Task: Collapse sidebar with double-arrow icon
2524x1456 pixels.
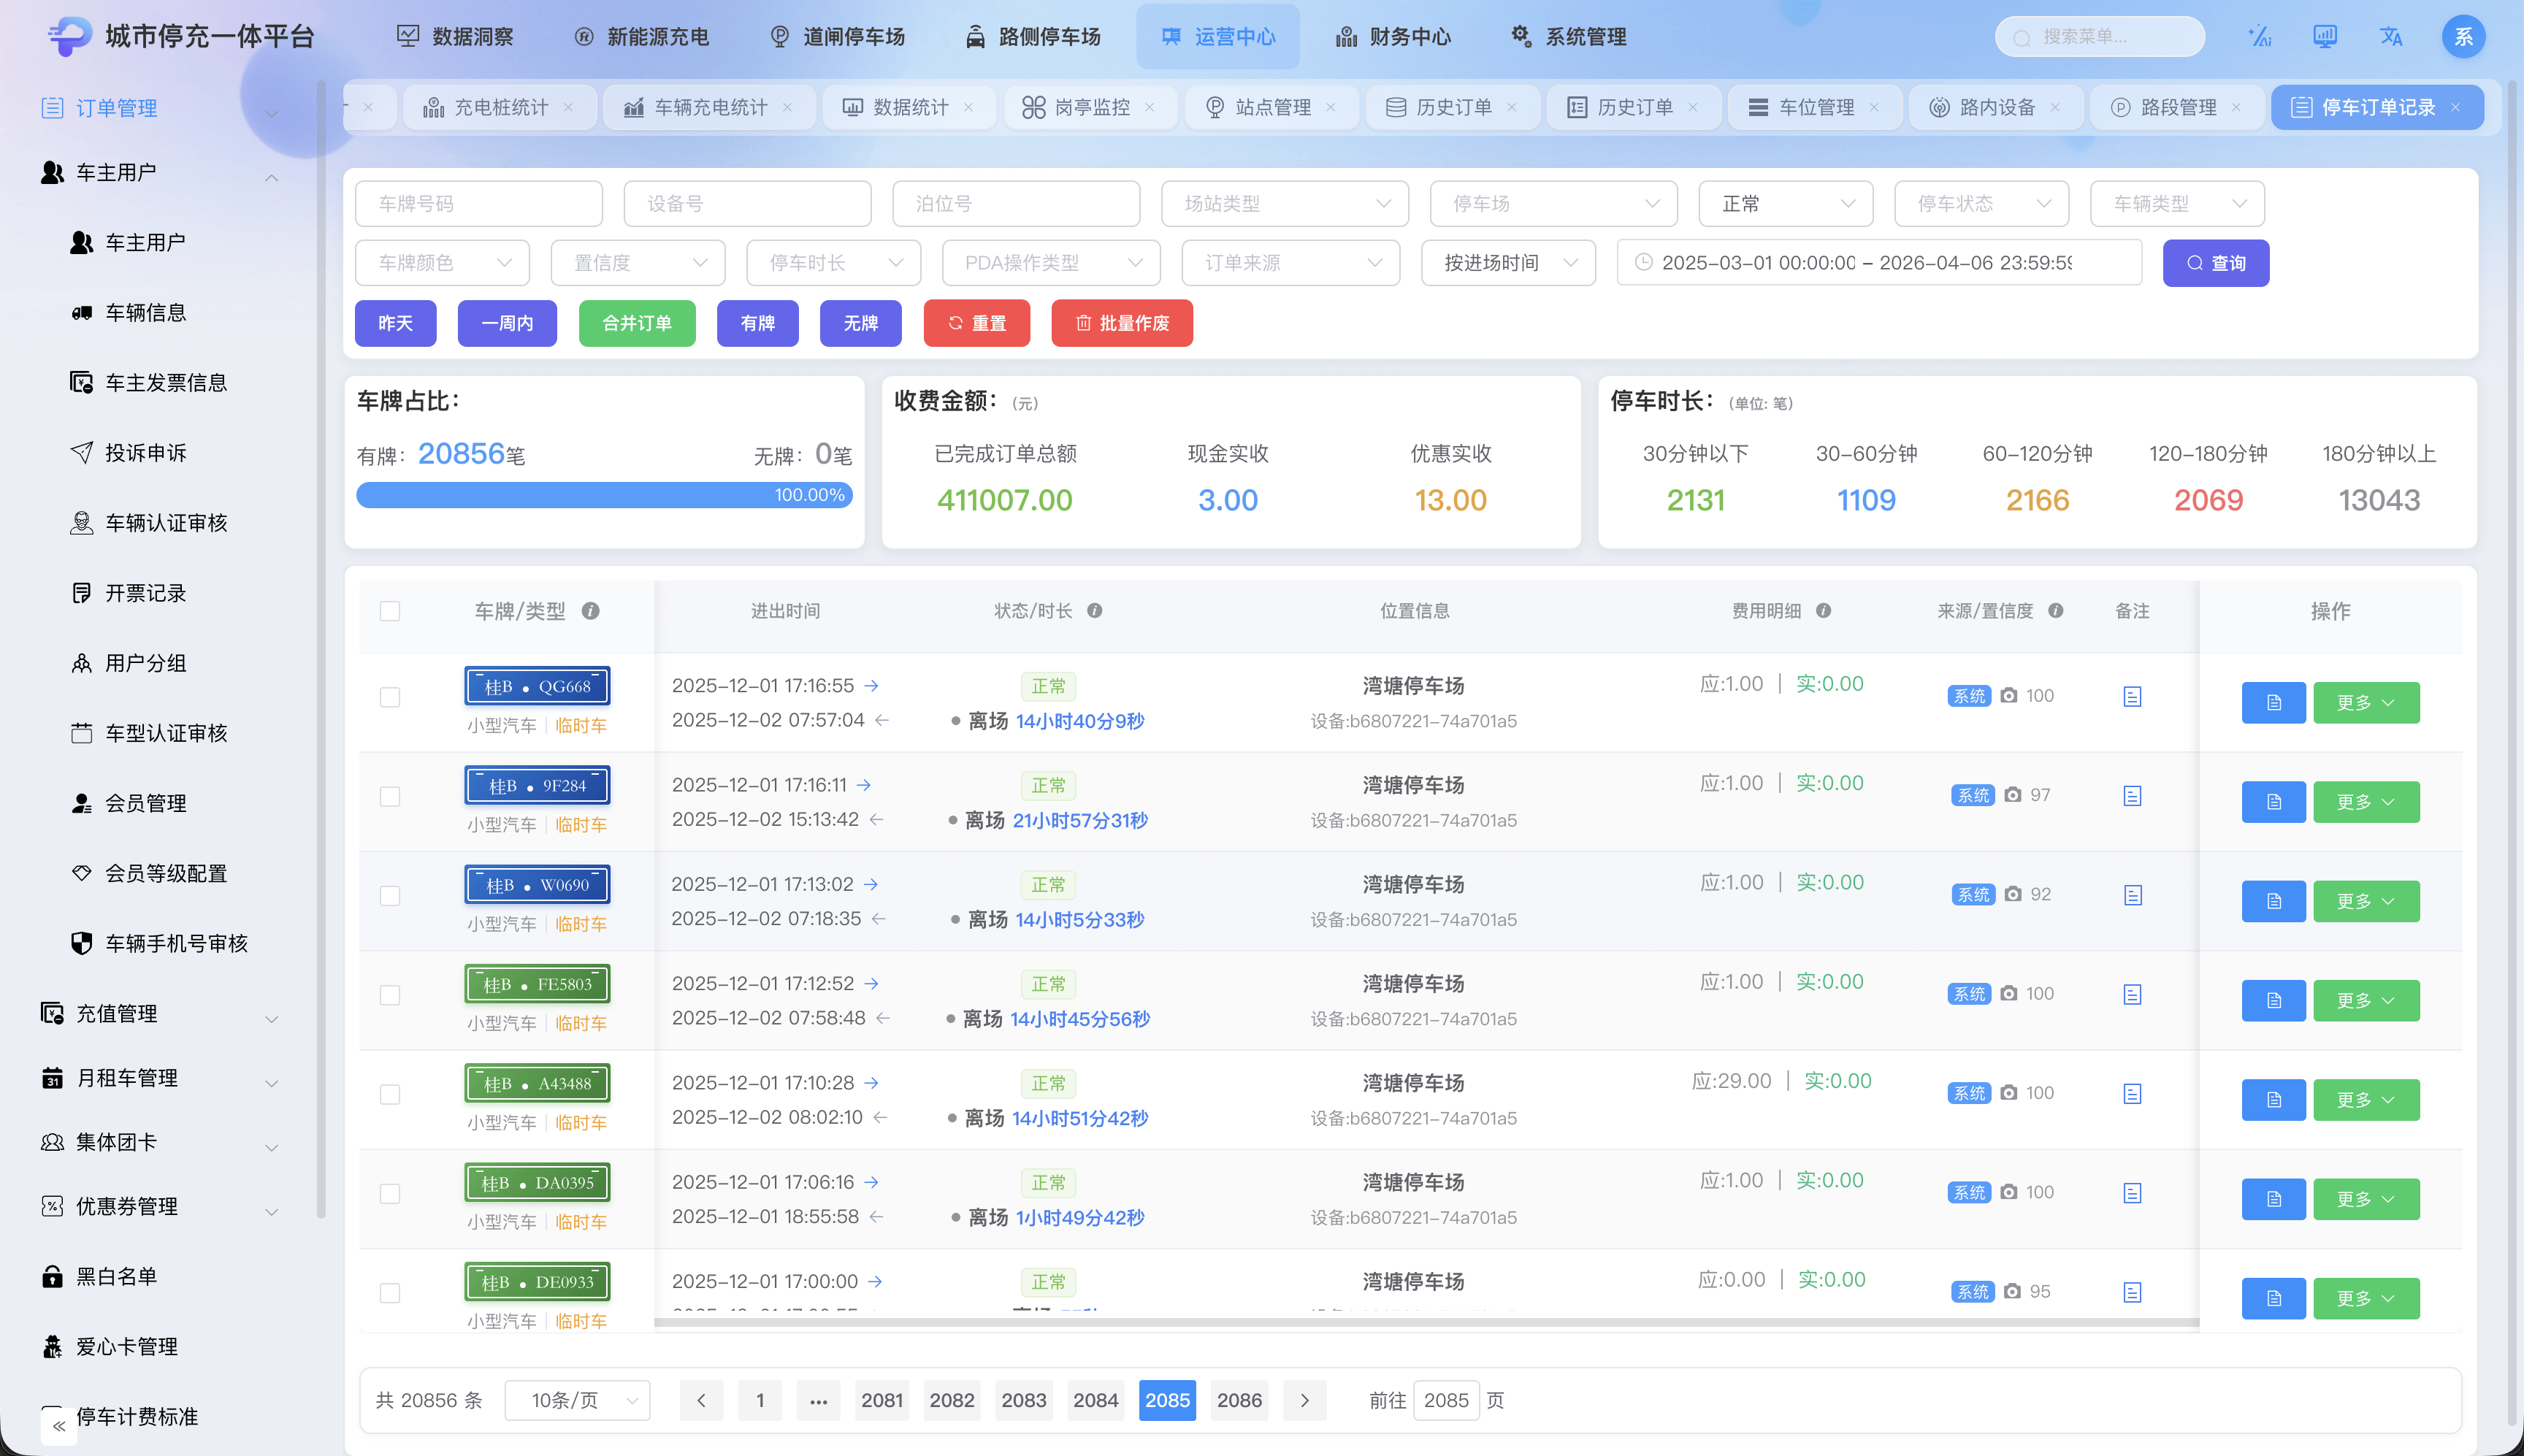Action: (59, 1426)
